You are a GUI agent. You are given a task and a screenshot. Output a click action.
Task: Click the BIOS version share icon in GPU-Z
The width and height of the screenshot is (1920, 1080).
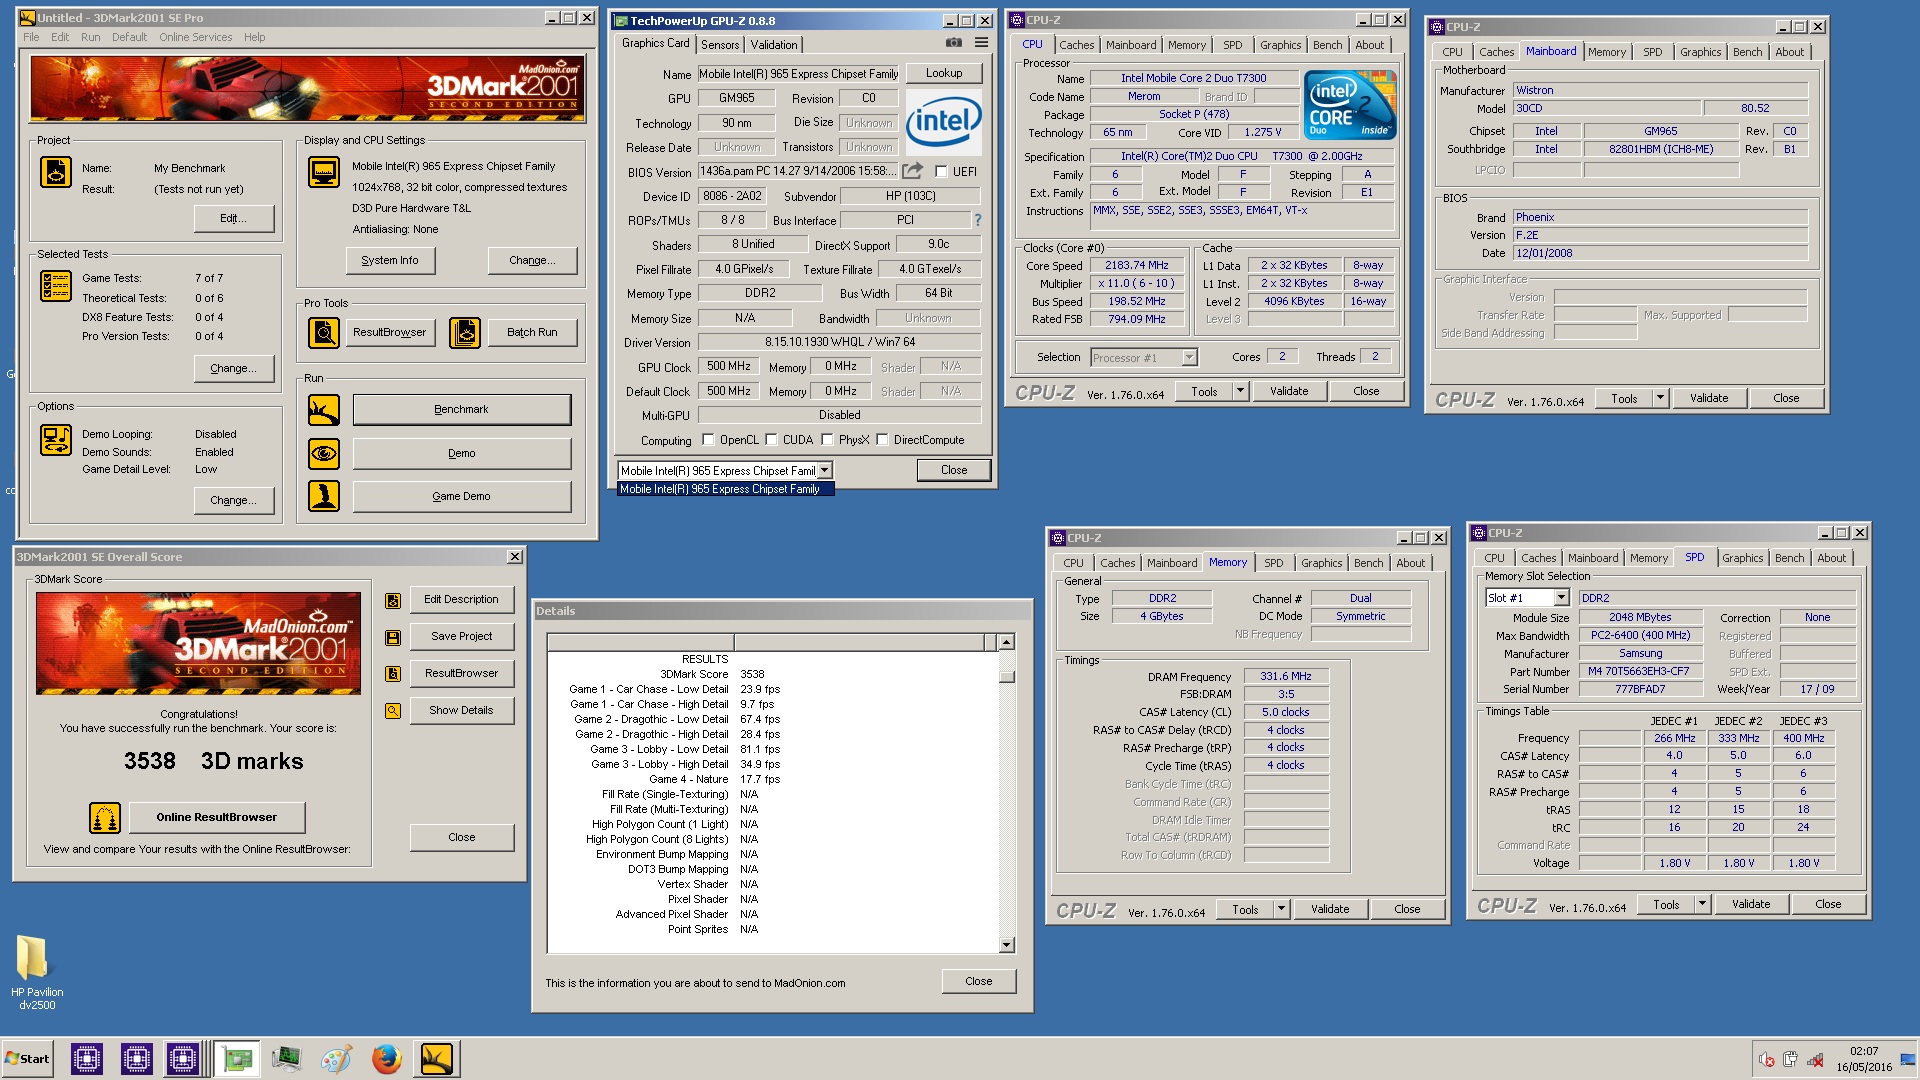[912, 171]
